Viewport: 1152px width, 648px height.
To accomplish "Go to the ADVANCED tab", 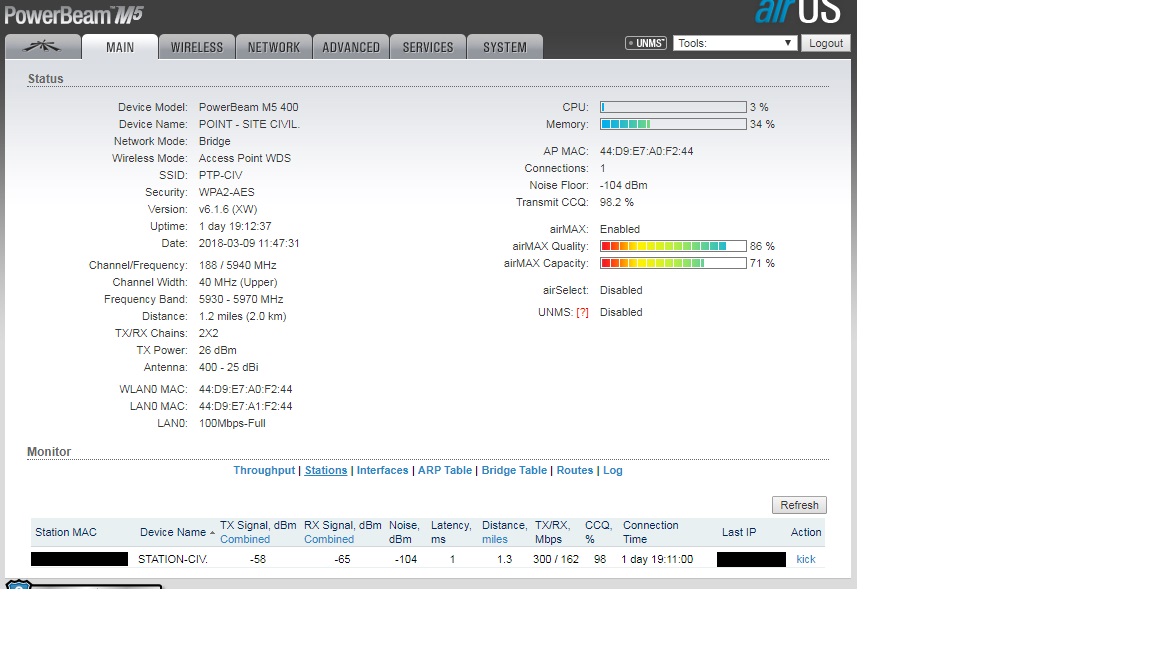I will pyautogui.click(x=351, y=47).
